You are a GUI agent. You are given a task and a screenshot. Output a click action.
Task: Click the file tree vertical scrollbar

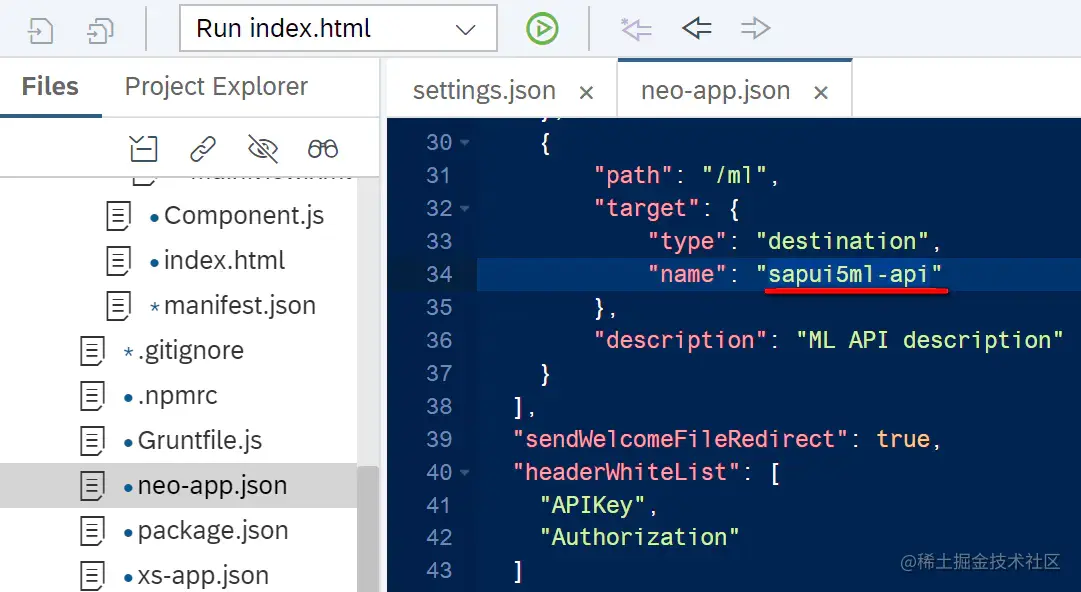tap(368, 529)
